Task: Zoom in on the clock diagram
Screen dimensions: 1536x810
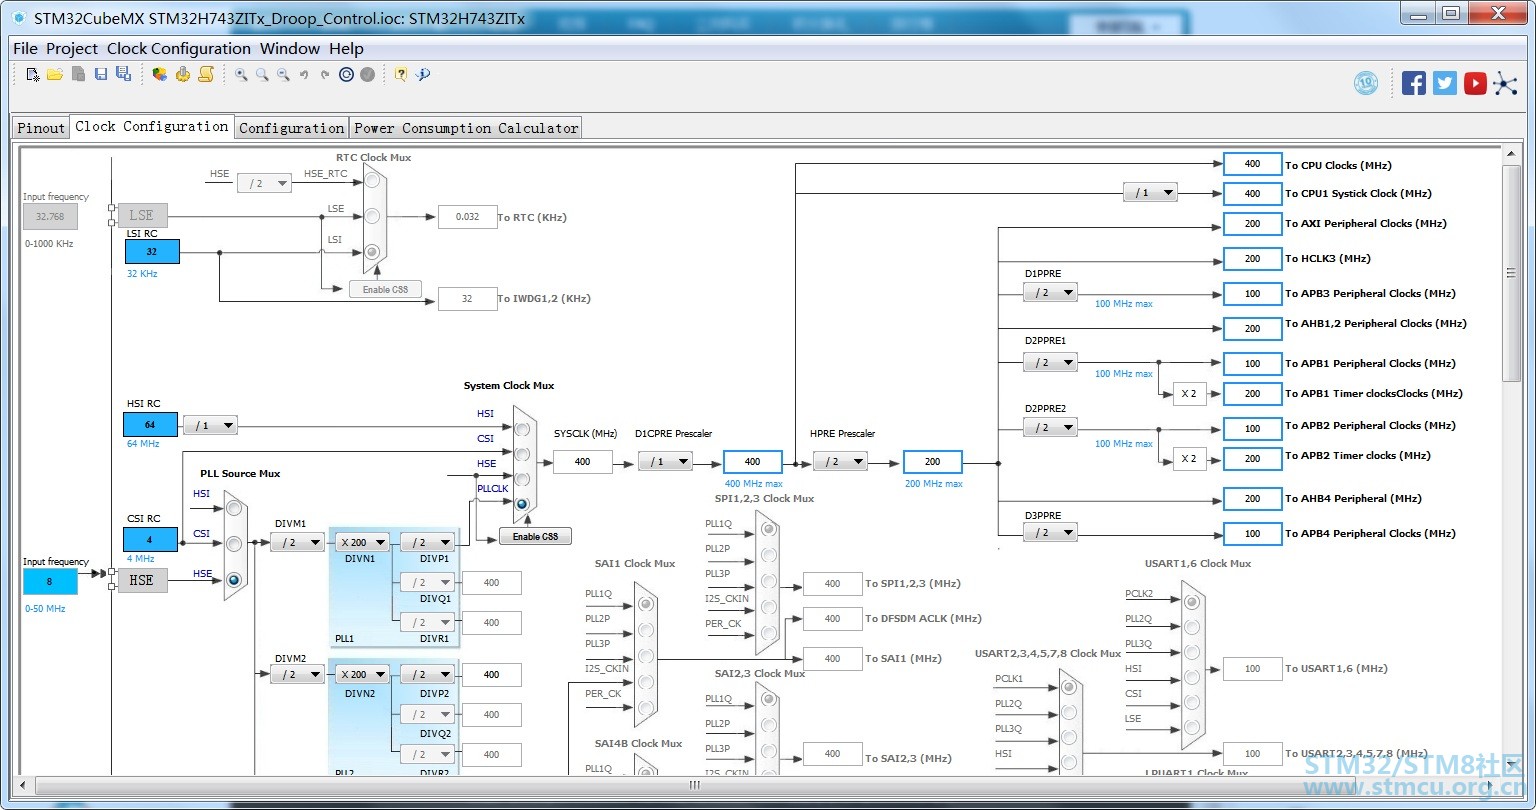Action: click(x=241, y=74)
